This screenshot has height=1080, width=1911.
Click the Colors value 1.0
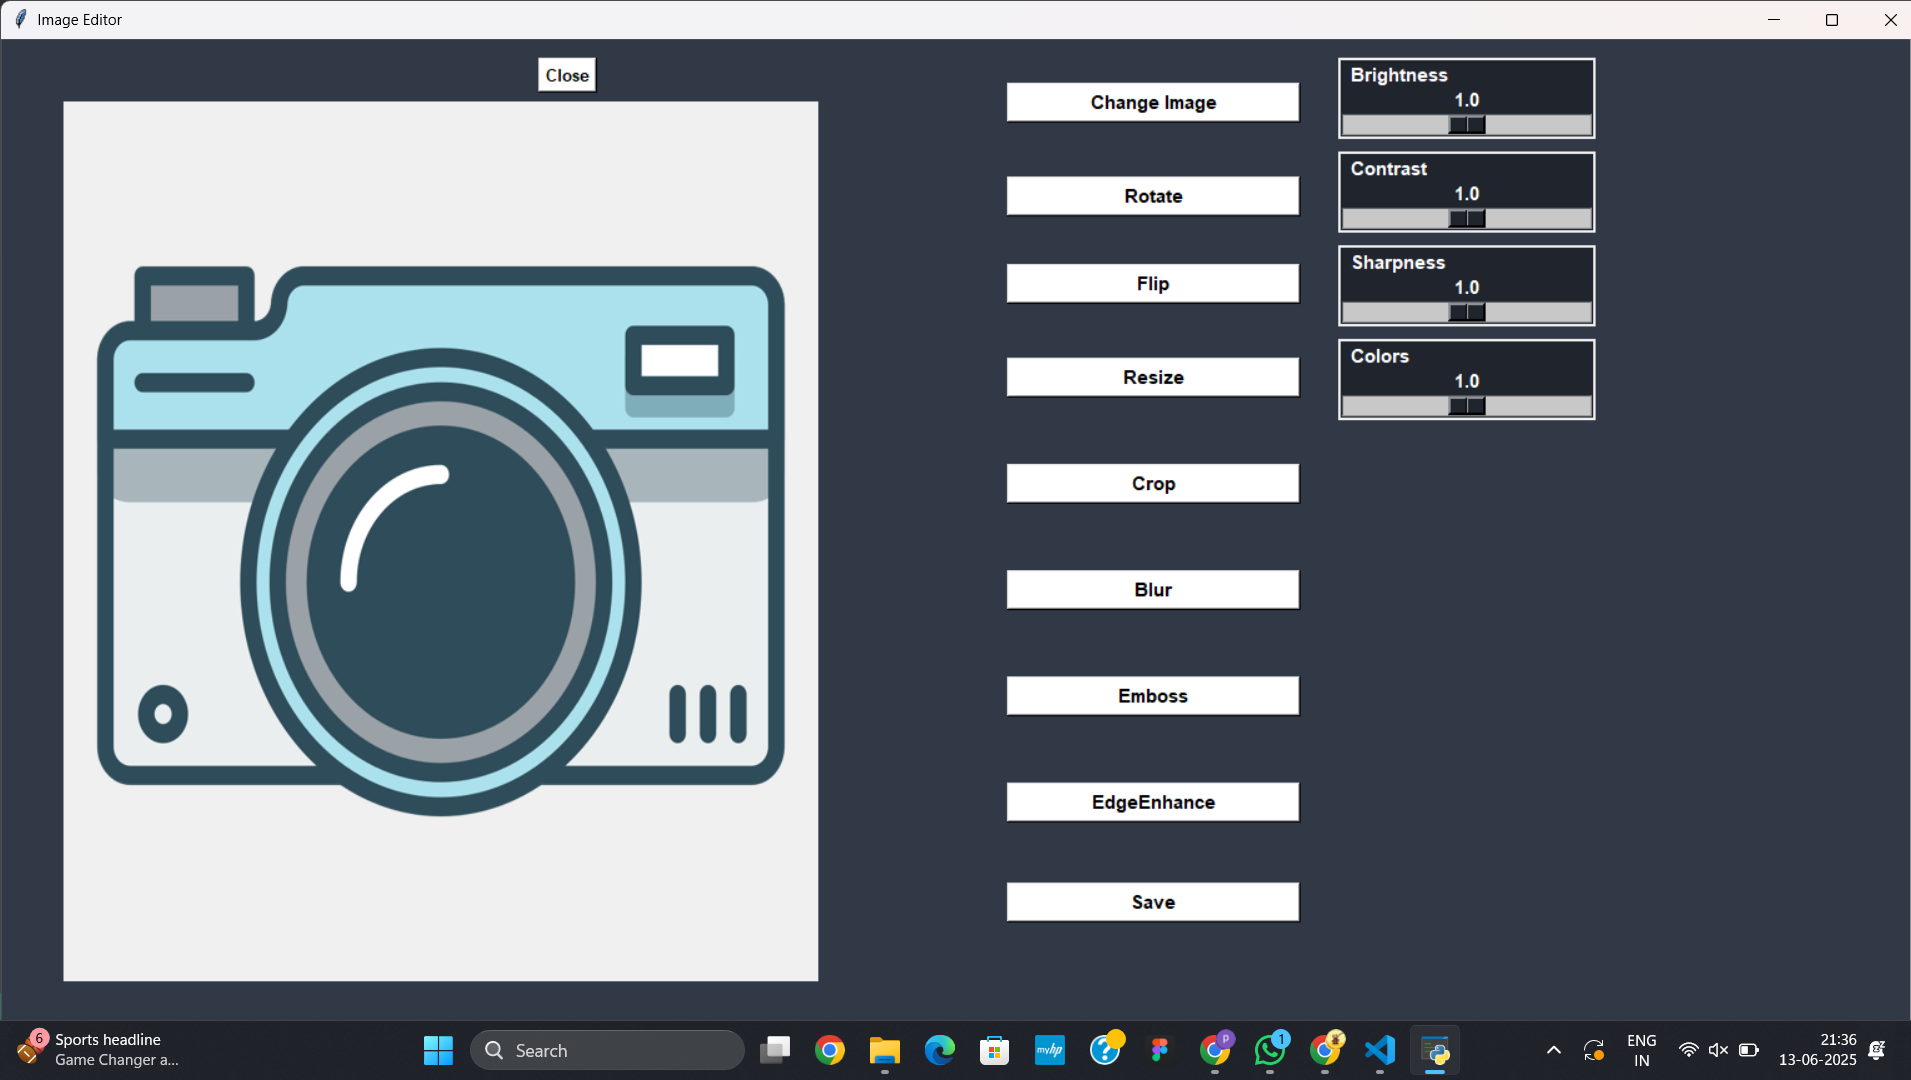(1467, 381)
